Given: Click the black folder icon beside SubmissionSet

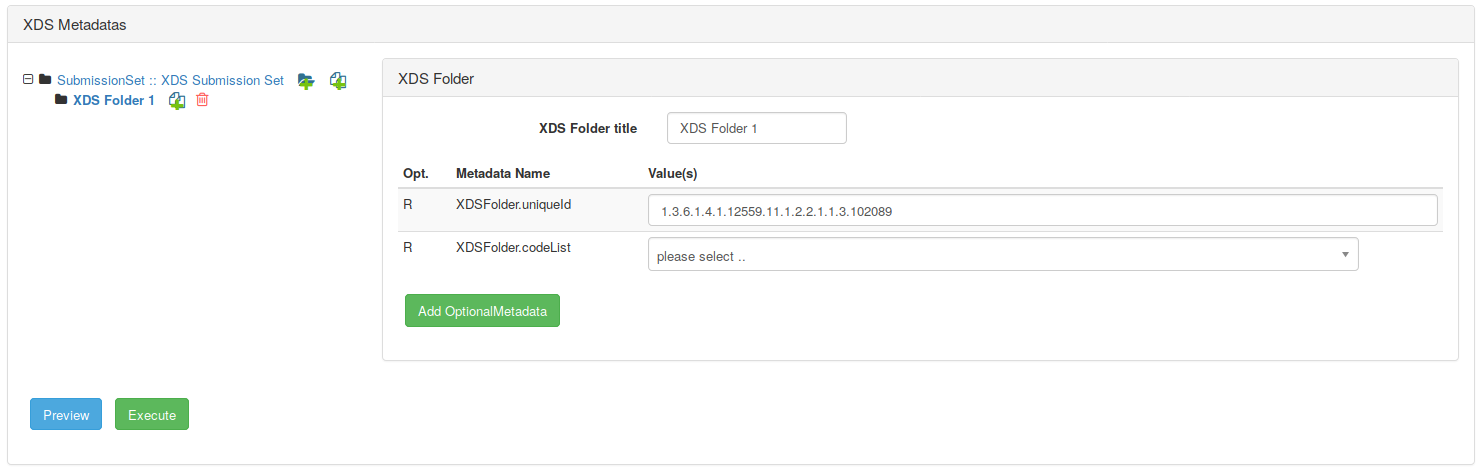Looking at the screenshot, I should [x=45, y=79].
